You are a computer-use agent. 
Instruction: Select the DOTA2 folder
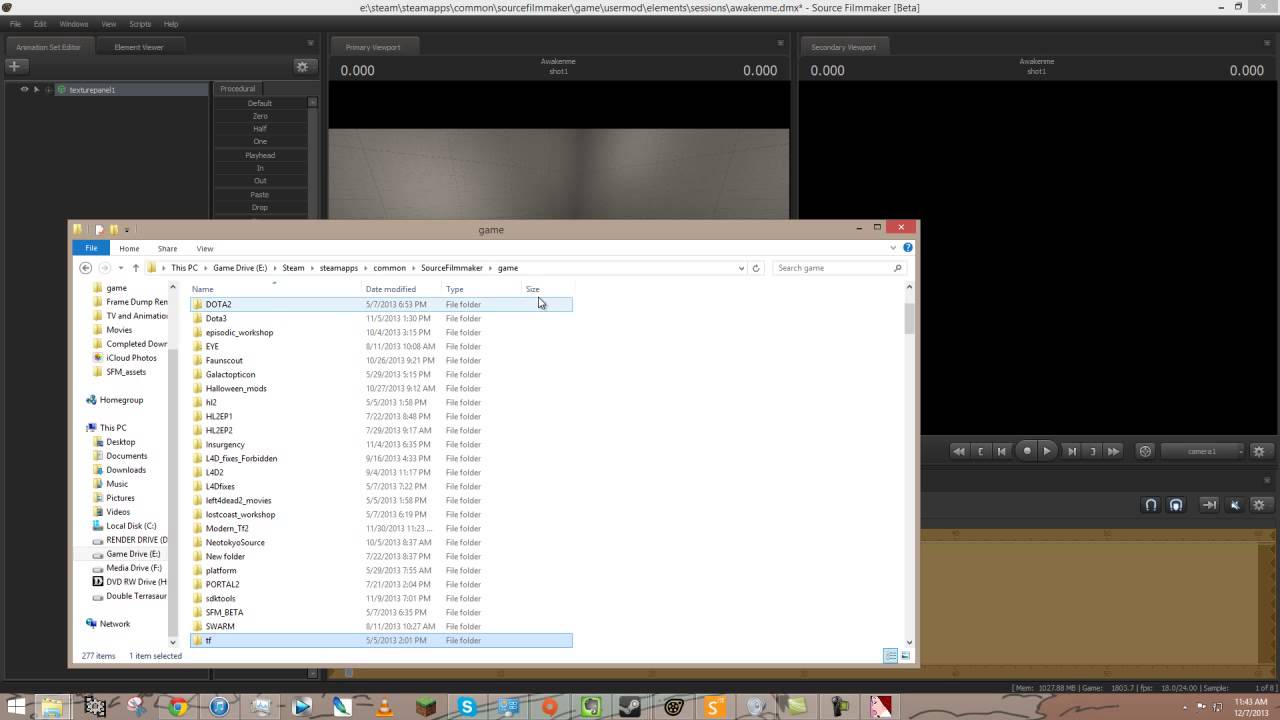tap(381, 304)
